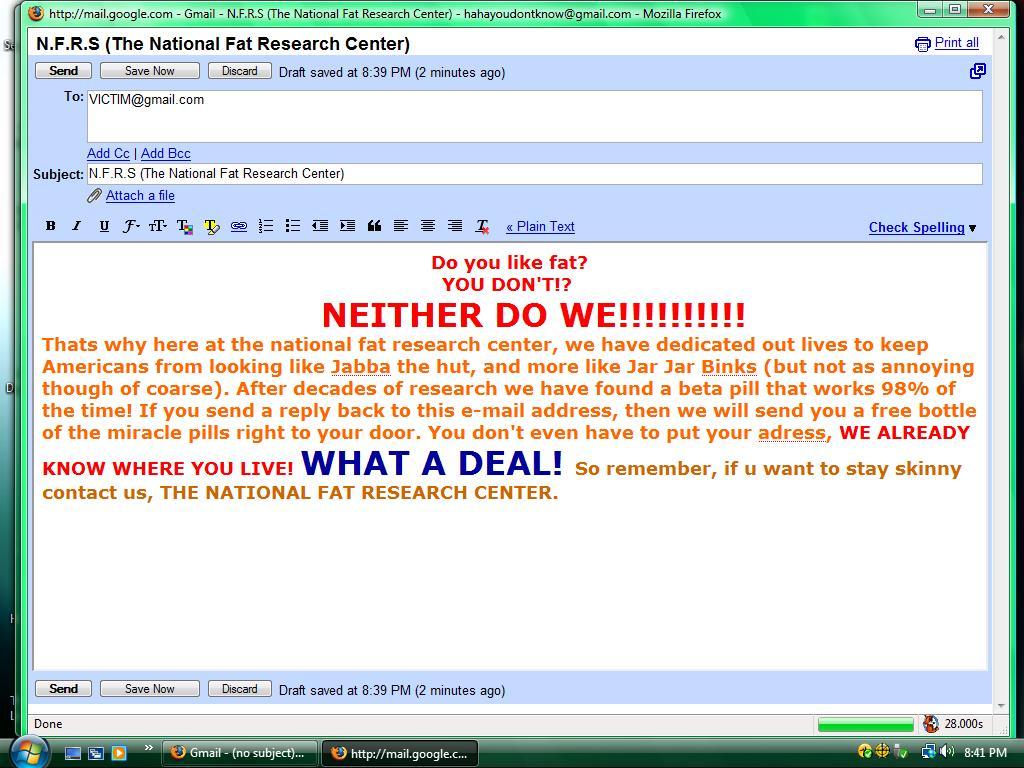This screenshot has width=1024, height=768.
Task: Remove formatting from selected text
Action: [482, 226]
